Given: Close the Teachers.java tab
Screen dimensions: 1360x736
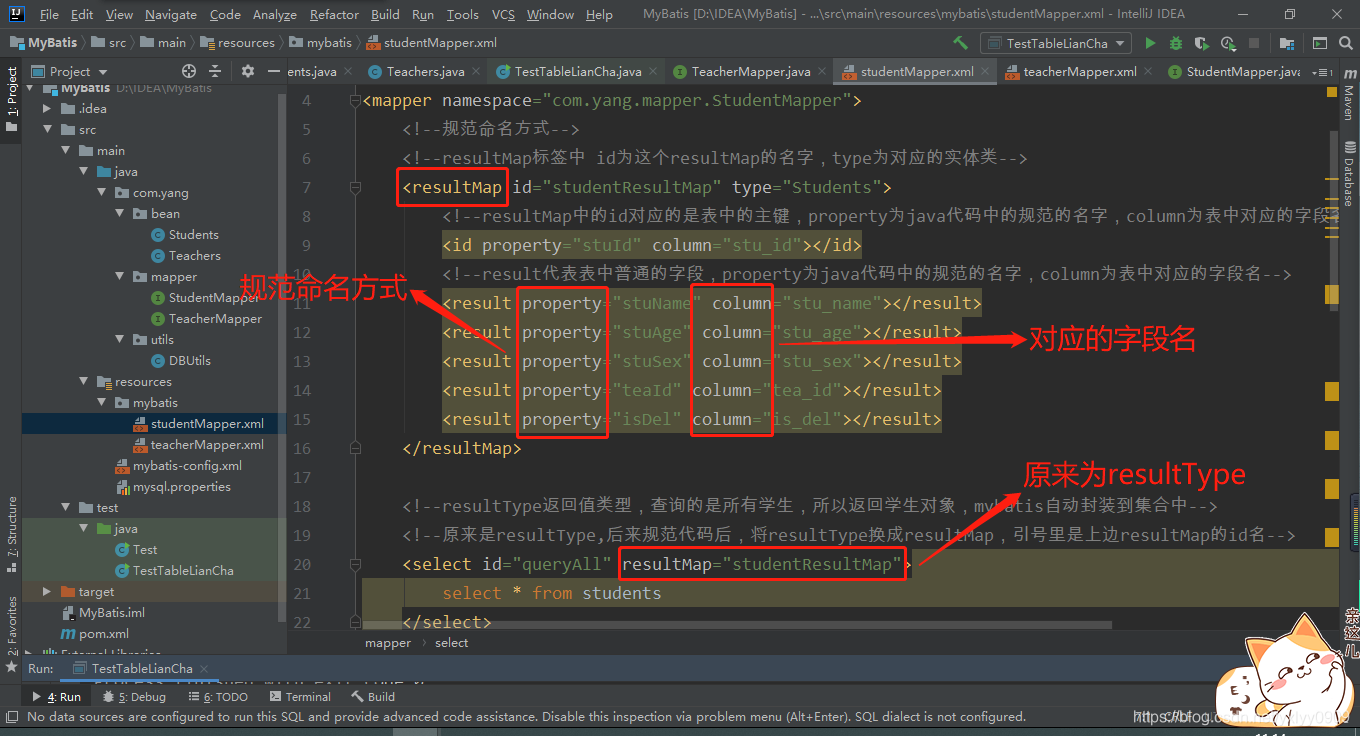Looking at the screenshot, I should coord(477,72).
